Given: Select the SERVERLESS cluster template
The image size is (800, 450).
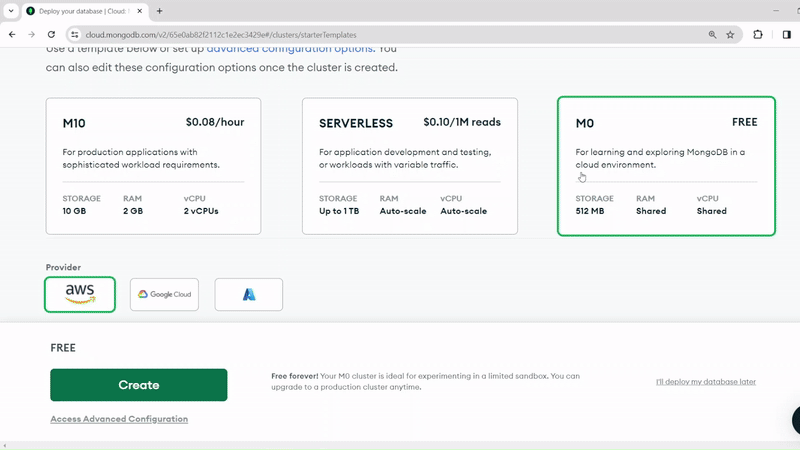Looking at the screenshot, I should [x=409, y=165].
